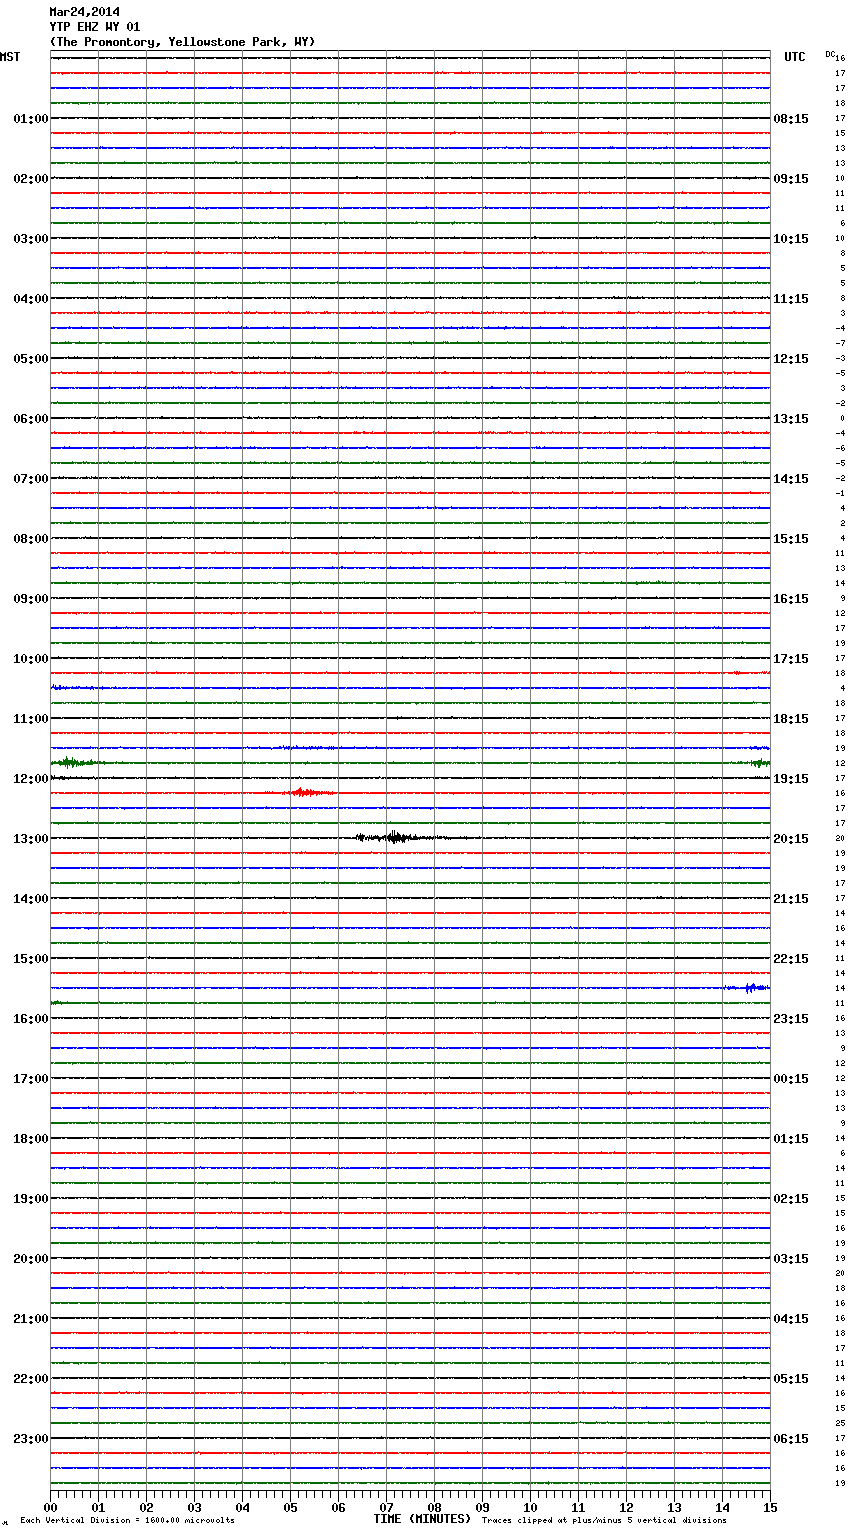The width and height of the screenshot is (850, 1534).
Task: Select the 19:00 MST hour label
Action: 30,1199
